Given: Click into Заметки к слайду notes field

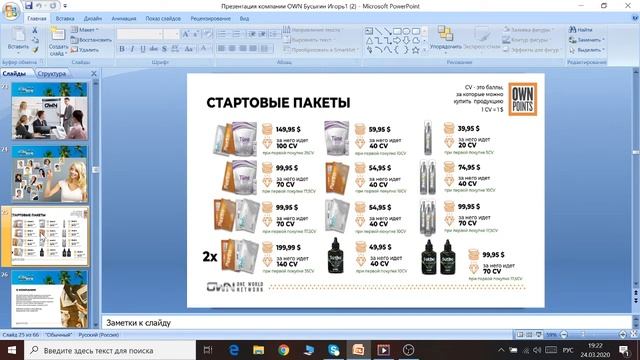Looking at the screenshot, I should tap(366, 322).
